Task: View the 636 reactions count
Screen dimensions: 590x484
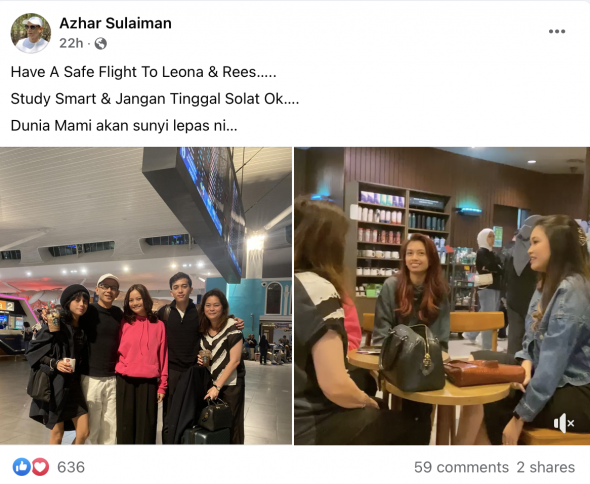Action: tap(71, 467)
